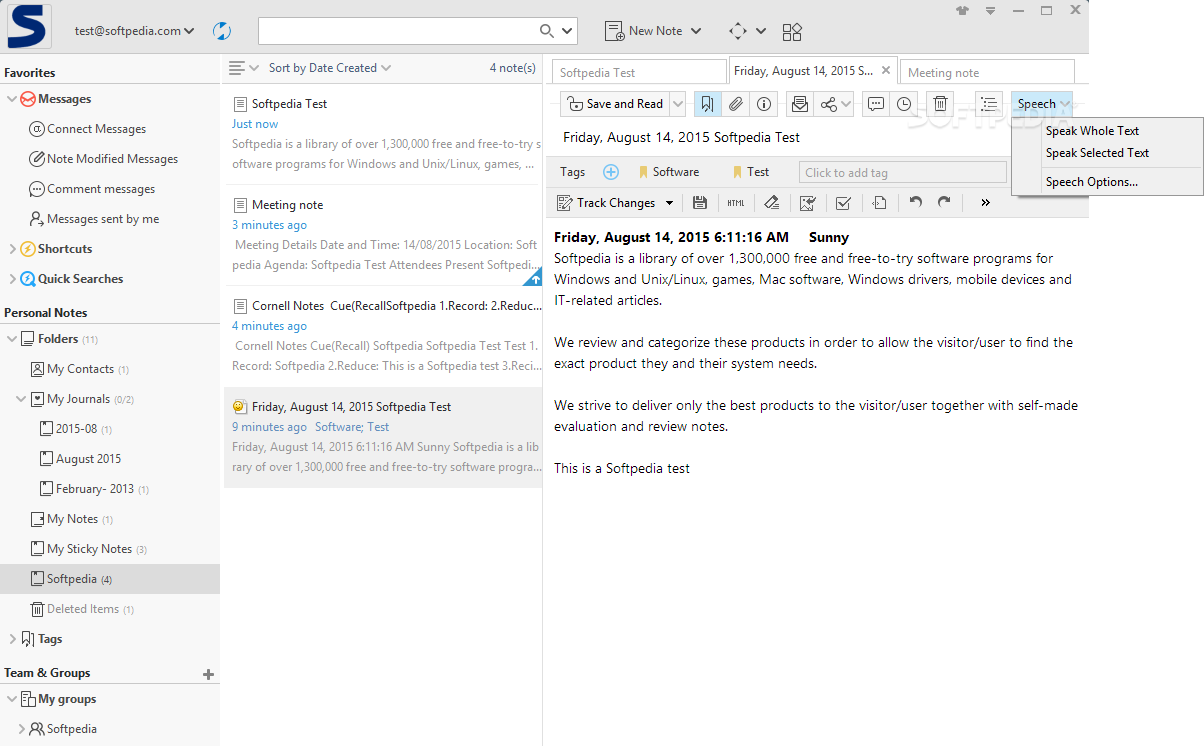This screenshot has width=1204, height=746.
Task: Open the Track Changes dropdown arrow
Action: pos(669,203)
